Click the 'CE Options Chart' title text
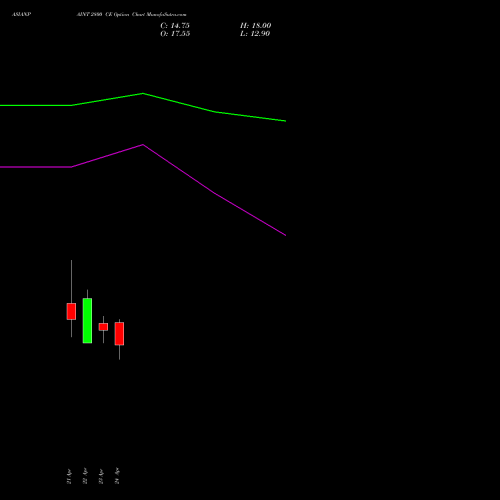This screenshot has width=500, height=500. (x=124, y=14)
